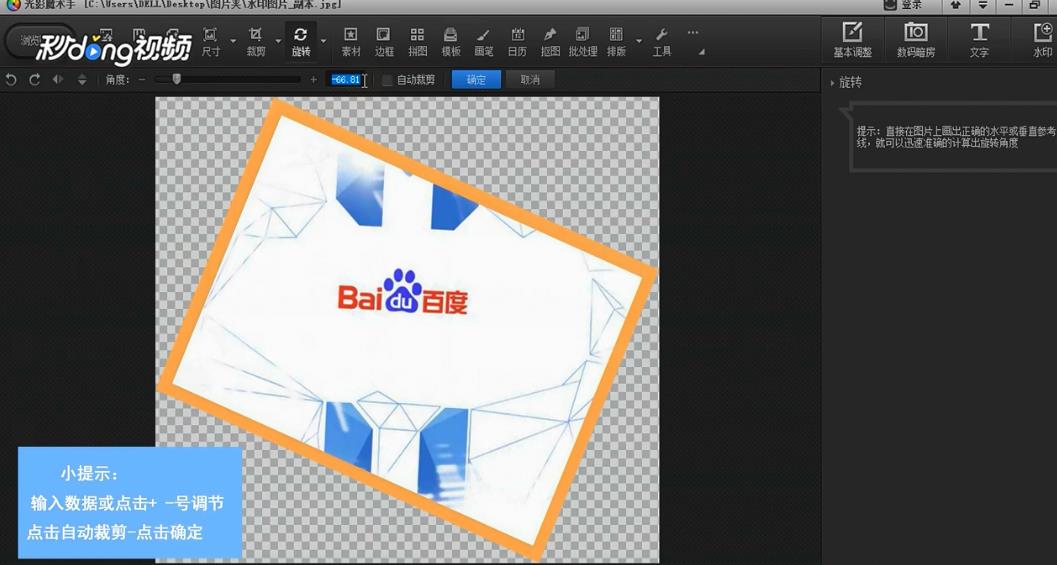Select the 画笔 (Brush) tool
This screenshot has width=1057, height=565.
[483, 42]
